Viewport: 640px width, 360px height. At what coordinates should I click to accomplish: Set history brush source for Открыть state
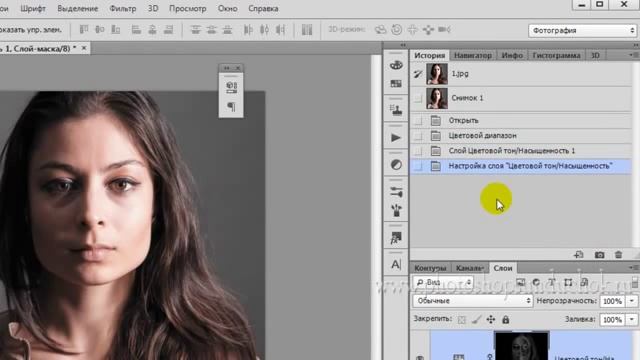pyautogui.click(x=418, y=120)
